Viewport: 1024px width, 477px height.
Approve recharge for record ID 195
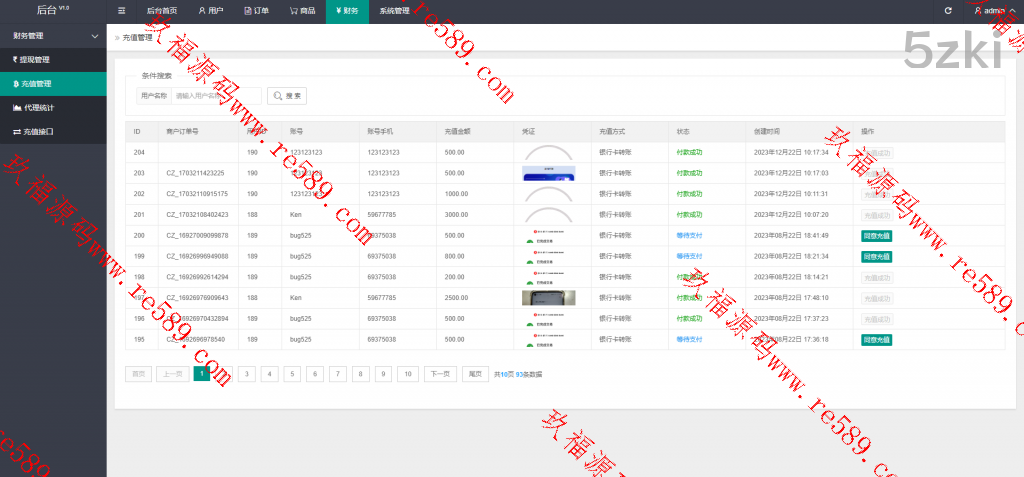[876, 339]
